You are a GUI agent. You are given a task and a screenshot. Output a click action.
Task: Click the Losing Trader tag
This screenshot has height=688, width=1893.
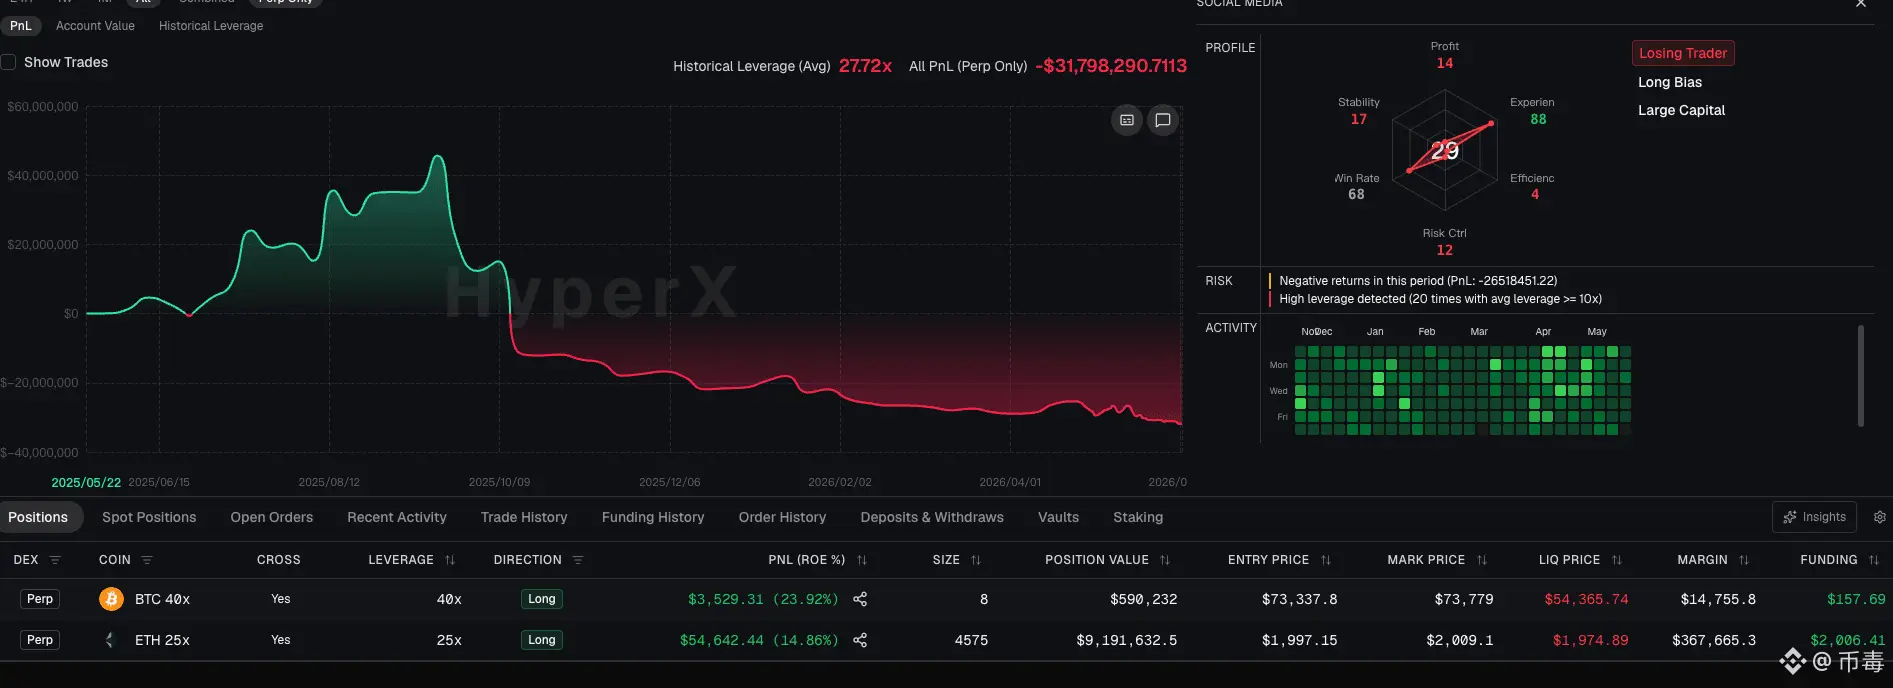[1683, 53]
